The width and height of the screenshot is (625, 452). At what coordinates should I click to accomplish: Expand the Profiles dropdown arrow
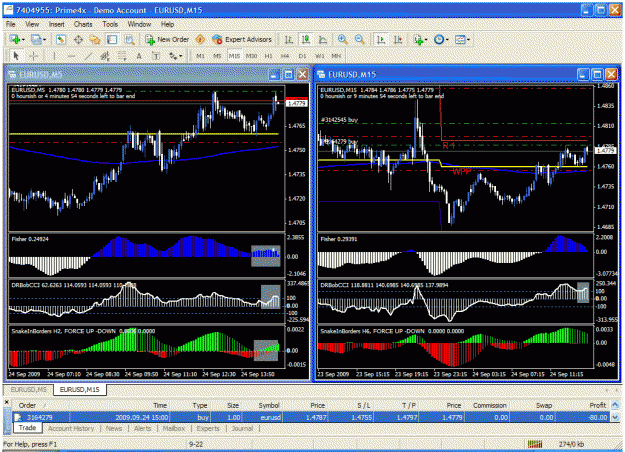[x=44, y=40]
